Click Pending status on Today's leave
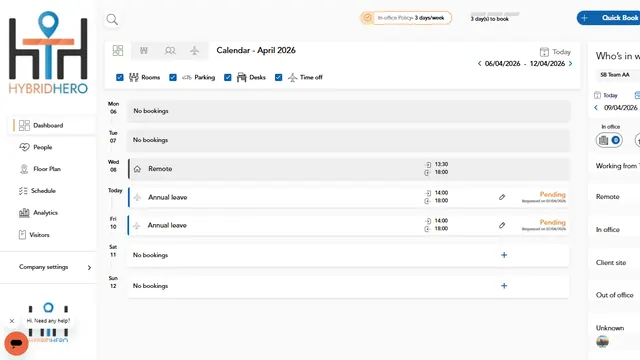Viewport: 640px width, 360px height. [x=553, y=194]
